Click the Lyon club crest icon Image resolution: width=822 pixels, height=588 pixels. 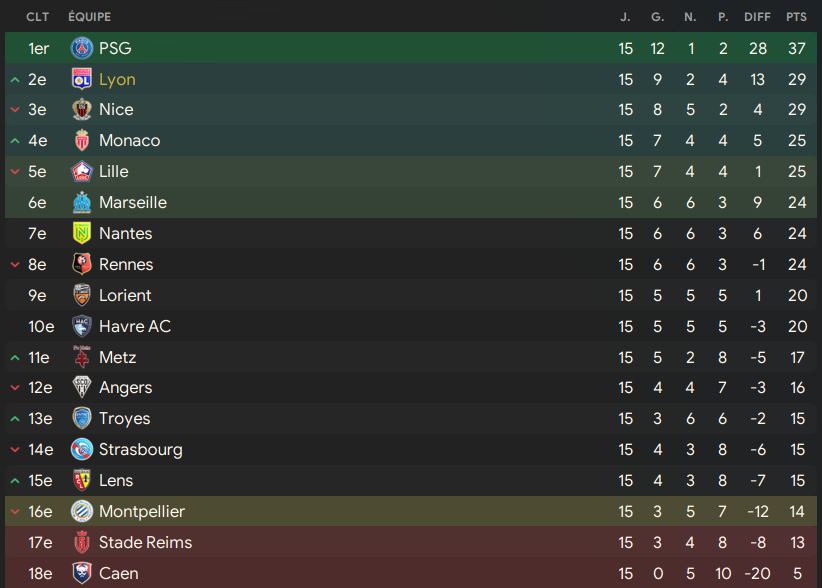82,79
